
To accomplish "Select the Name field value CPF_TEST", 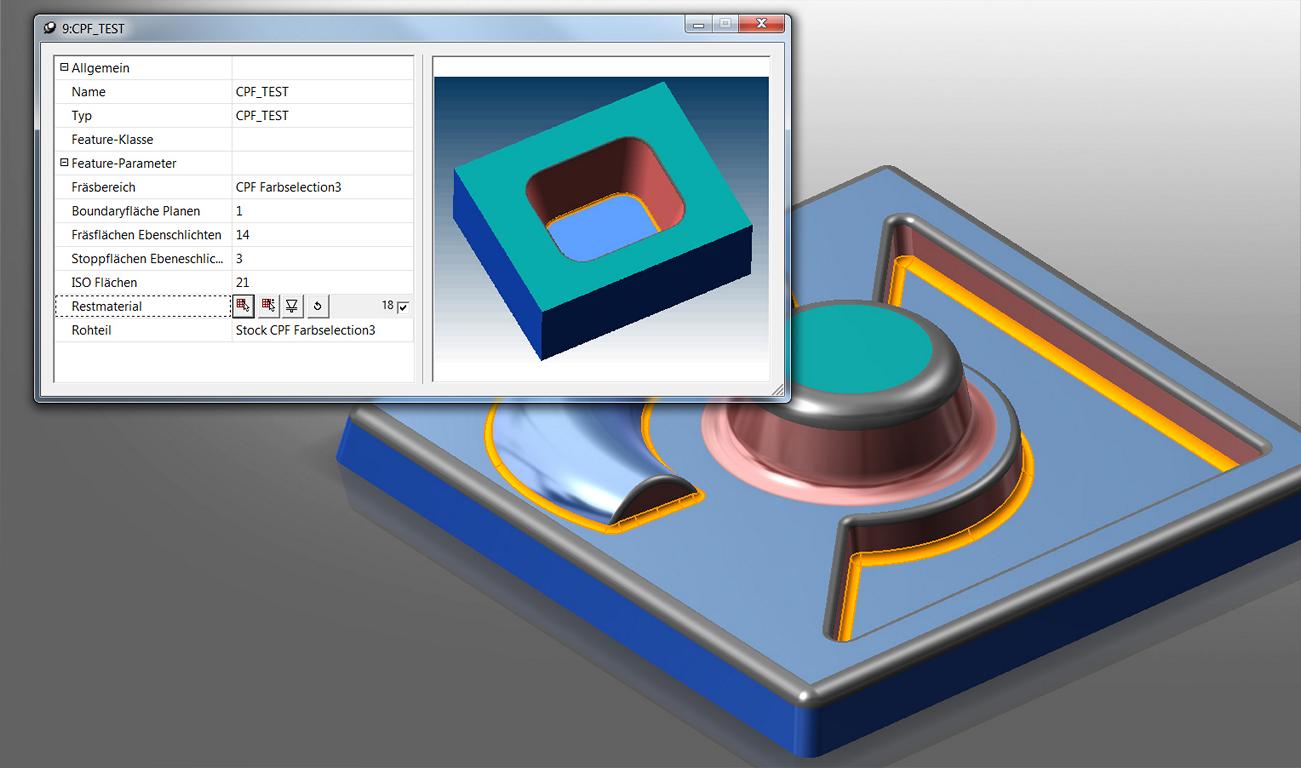I will 262,92.
